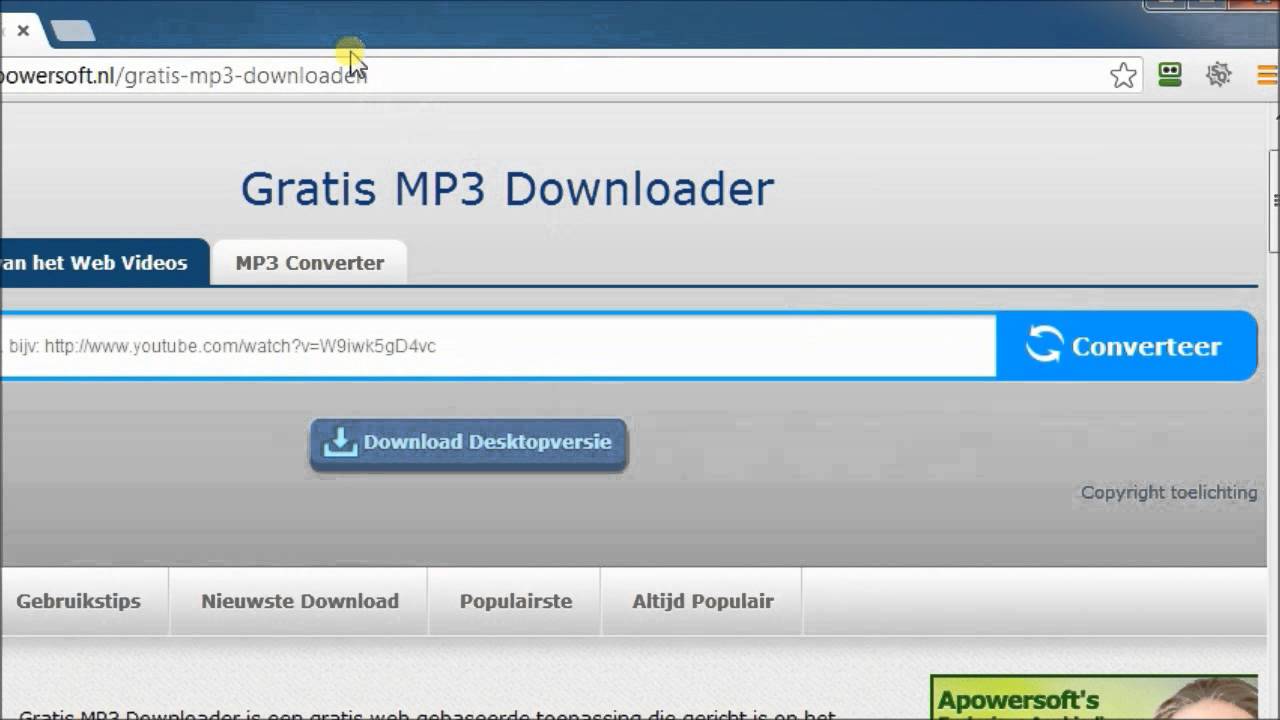1280x720 pixels.
Task: Click the green robot extension icon
Action: click(1170, 74)
